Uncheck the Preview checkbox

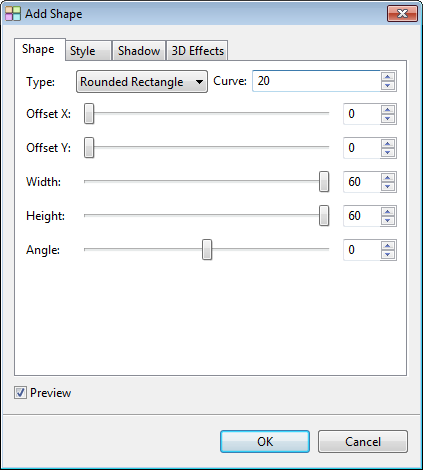[20, 393]
